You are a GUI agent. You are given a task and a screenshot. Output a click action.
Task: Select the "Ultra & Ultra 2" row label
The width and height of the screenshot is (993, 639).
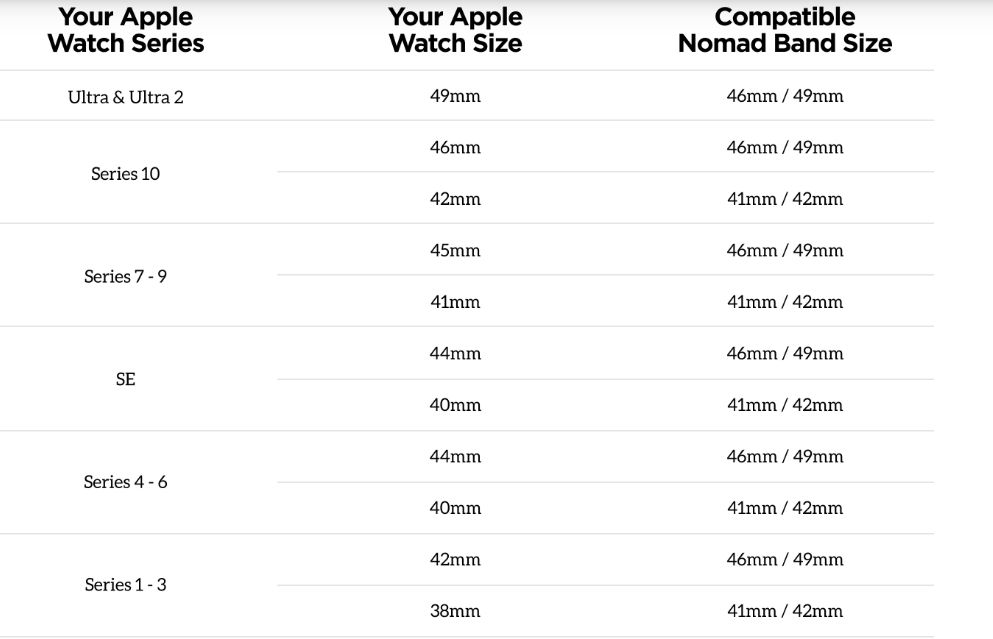(126, 97)
